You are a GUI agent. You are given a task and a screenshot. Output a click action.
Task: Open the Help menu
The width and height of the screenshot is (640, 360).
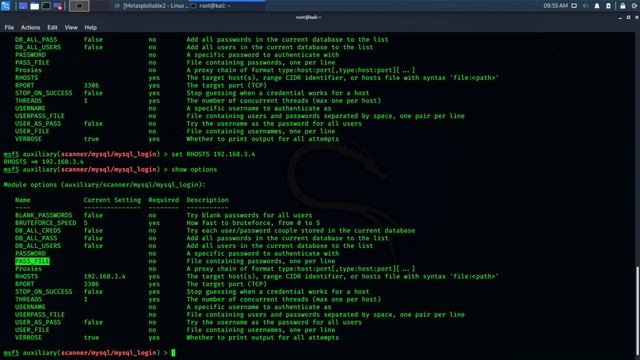(x=90, y=27)
